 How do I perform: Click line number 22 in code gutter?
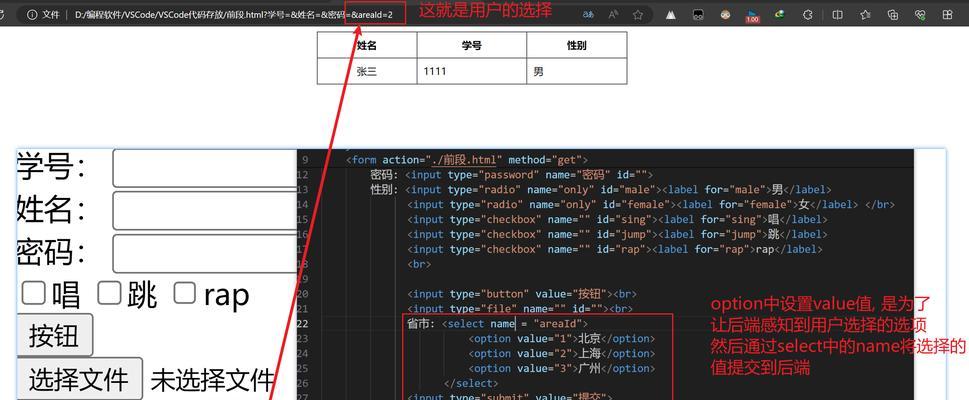(x=302, y=323)
